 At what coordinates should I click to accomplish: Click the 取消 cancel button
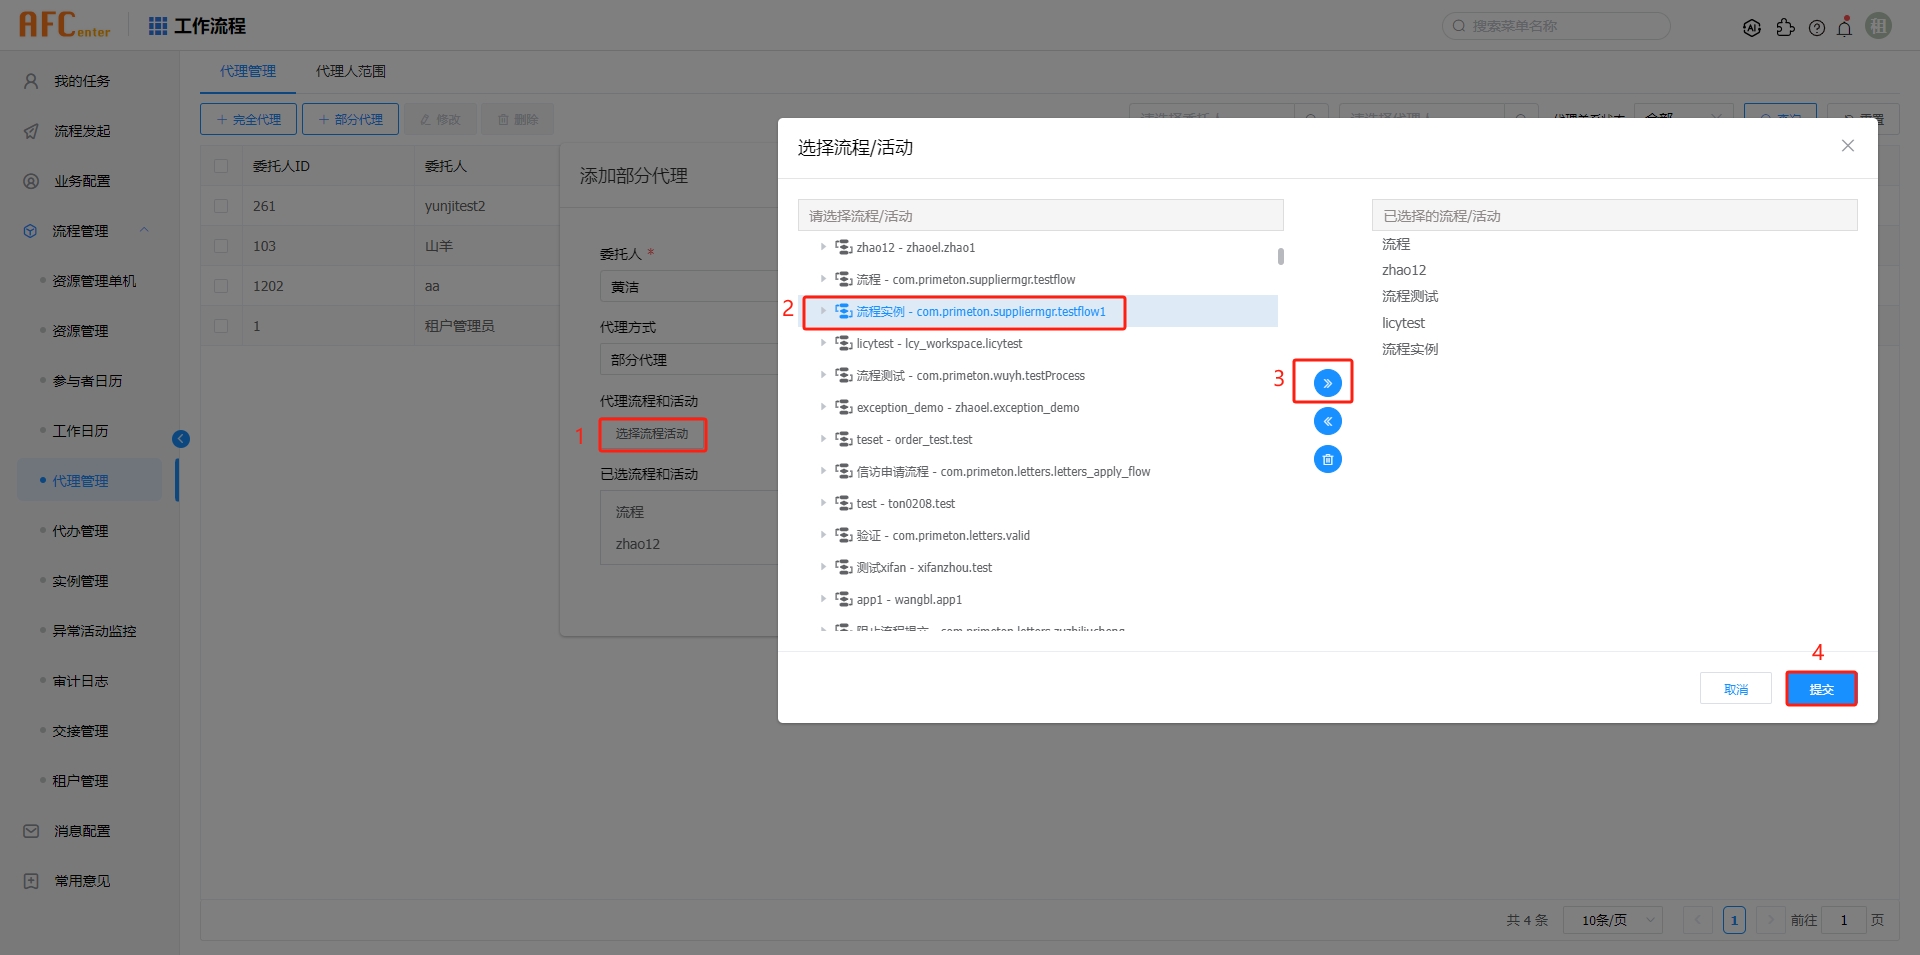point(1735,689)
